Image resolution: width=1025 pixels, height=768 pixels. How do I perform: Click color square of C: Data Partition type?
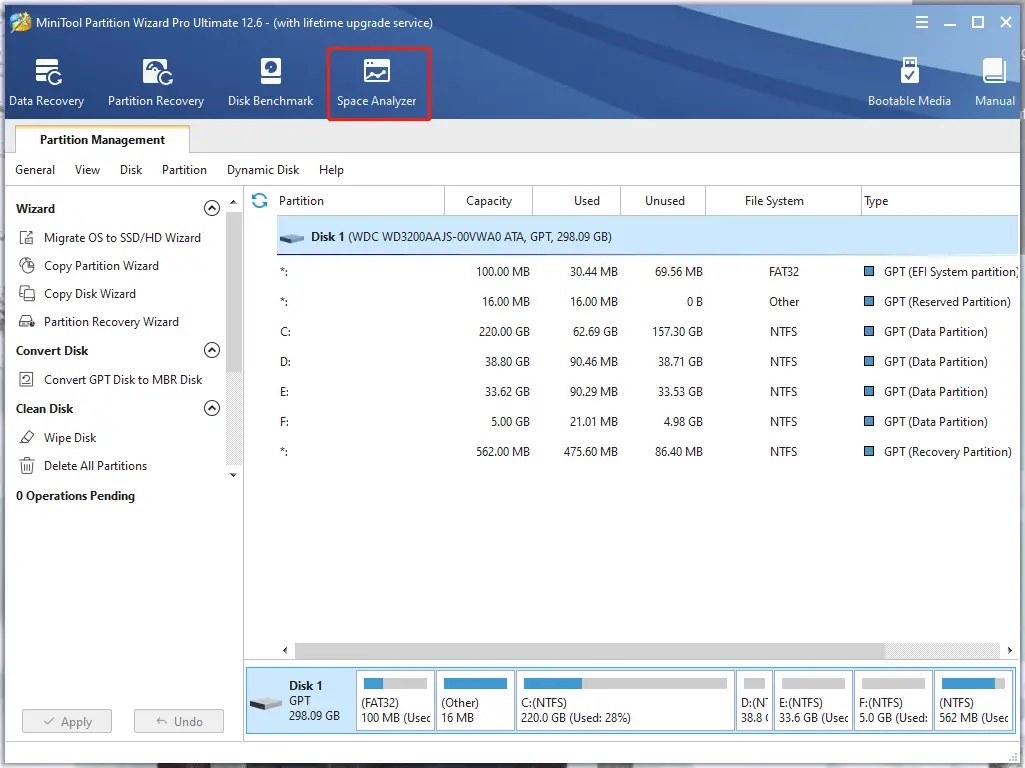click(x=869, y=331)
